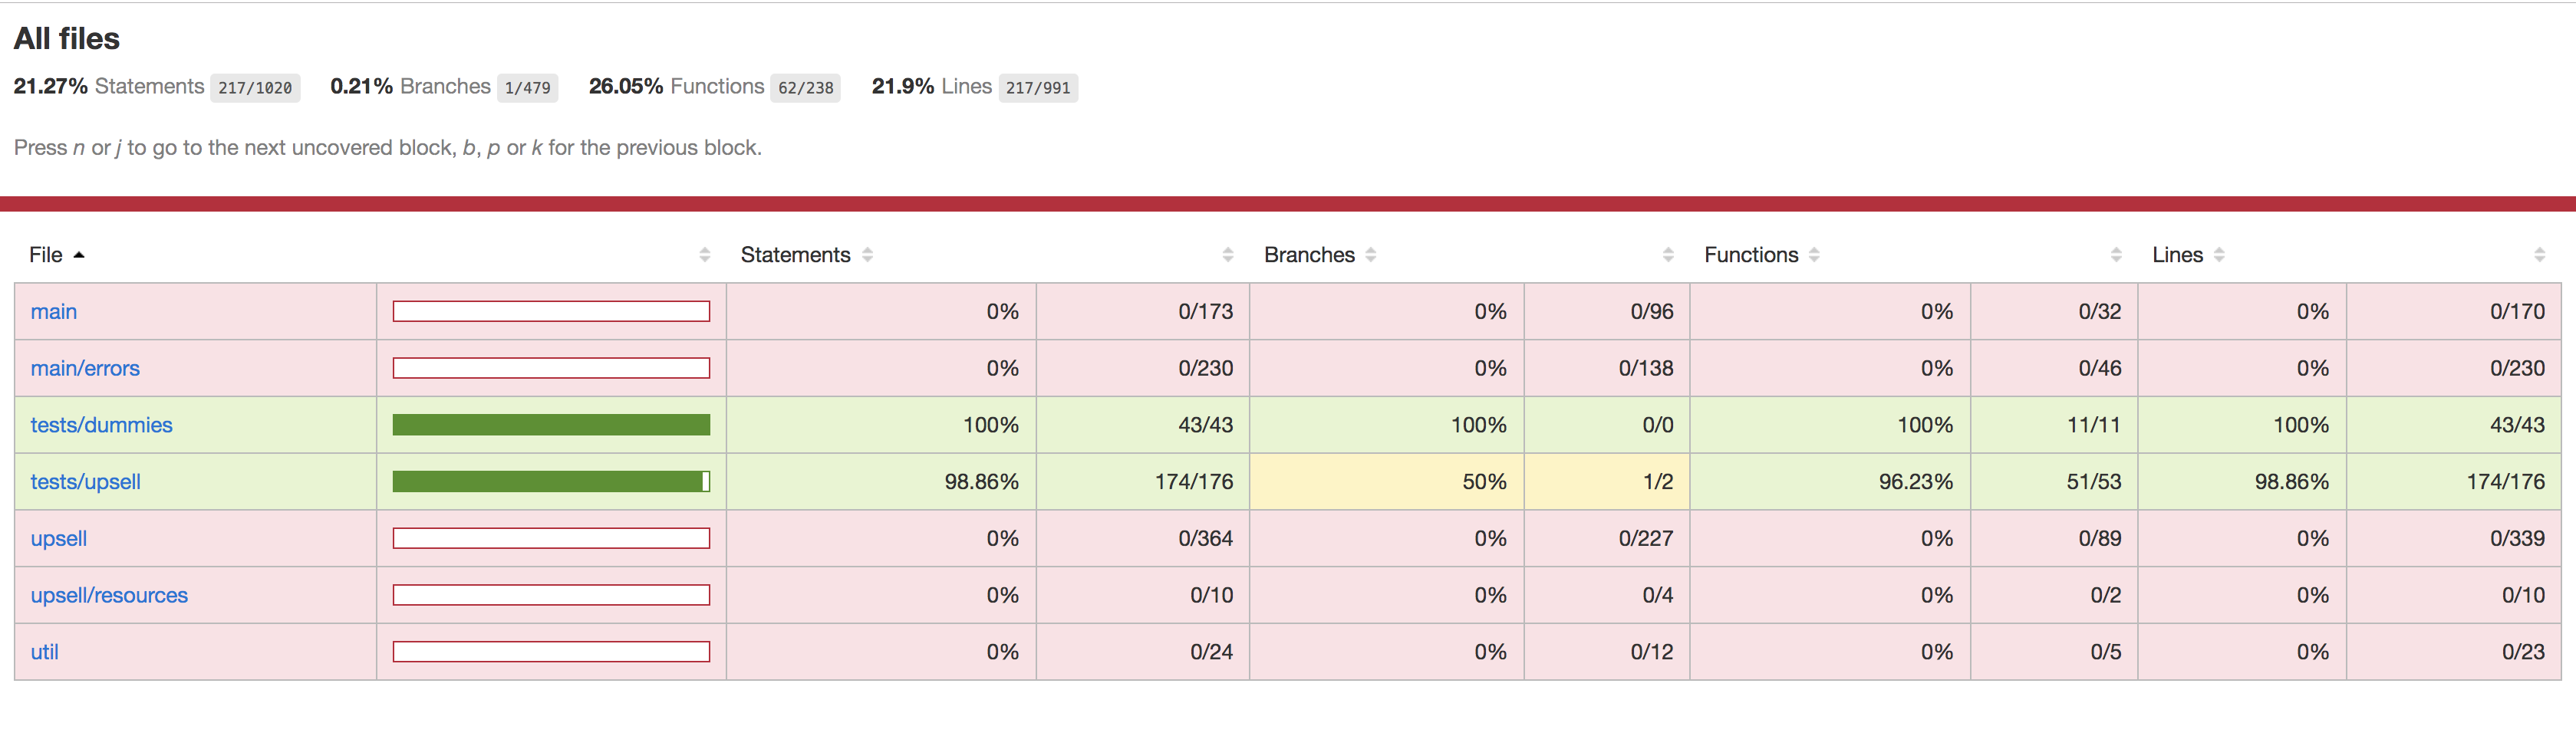This screenshot has width=2576, height=736.
Task: Click the empty coverage bar in util row
Action: (x=551, y=652)
